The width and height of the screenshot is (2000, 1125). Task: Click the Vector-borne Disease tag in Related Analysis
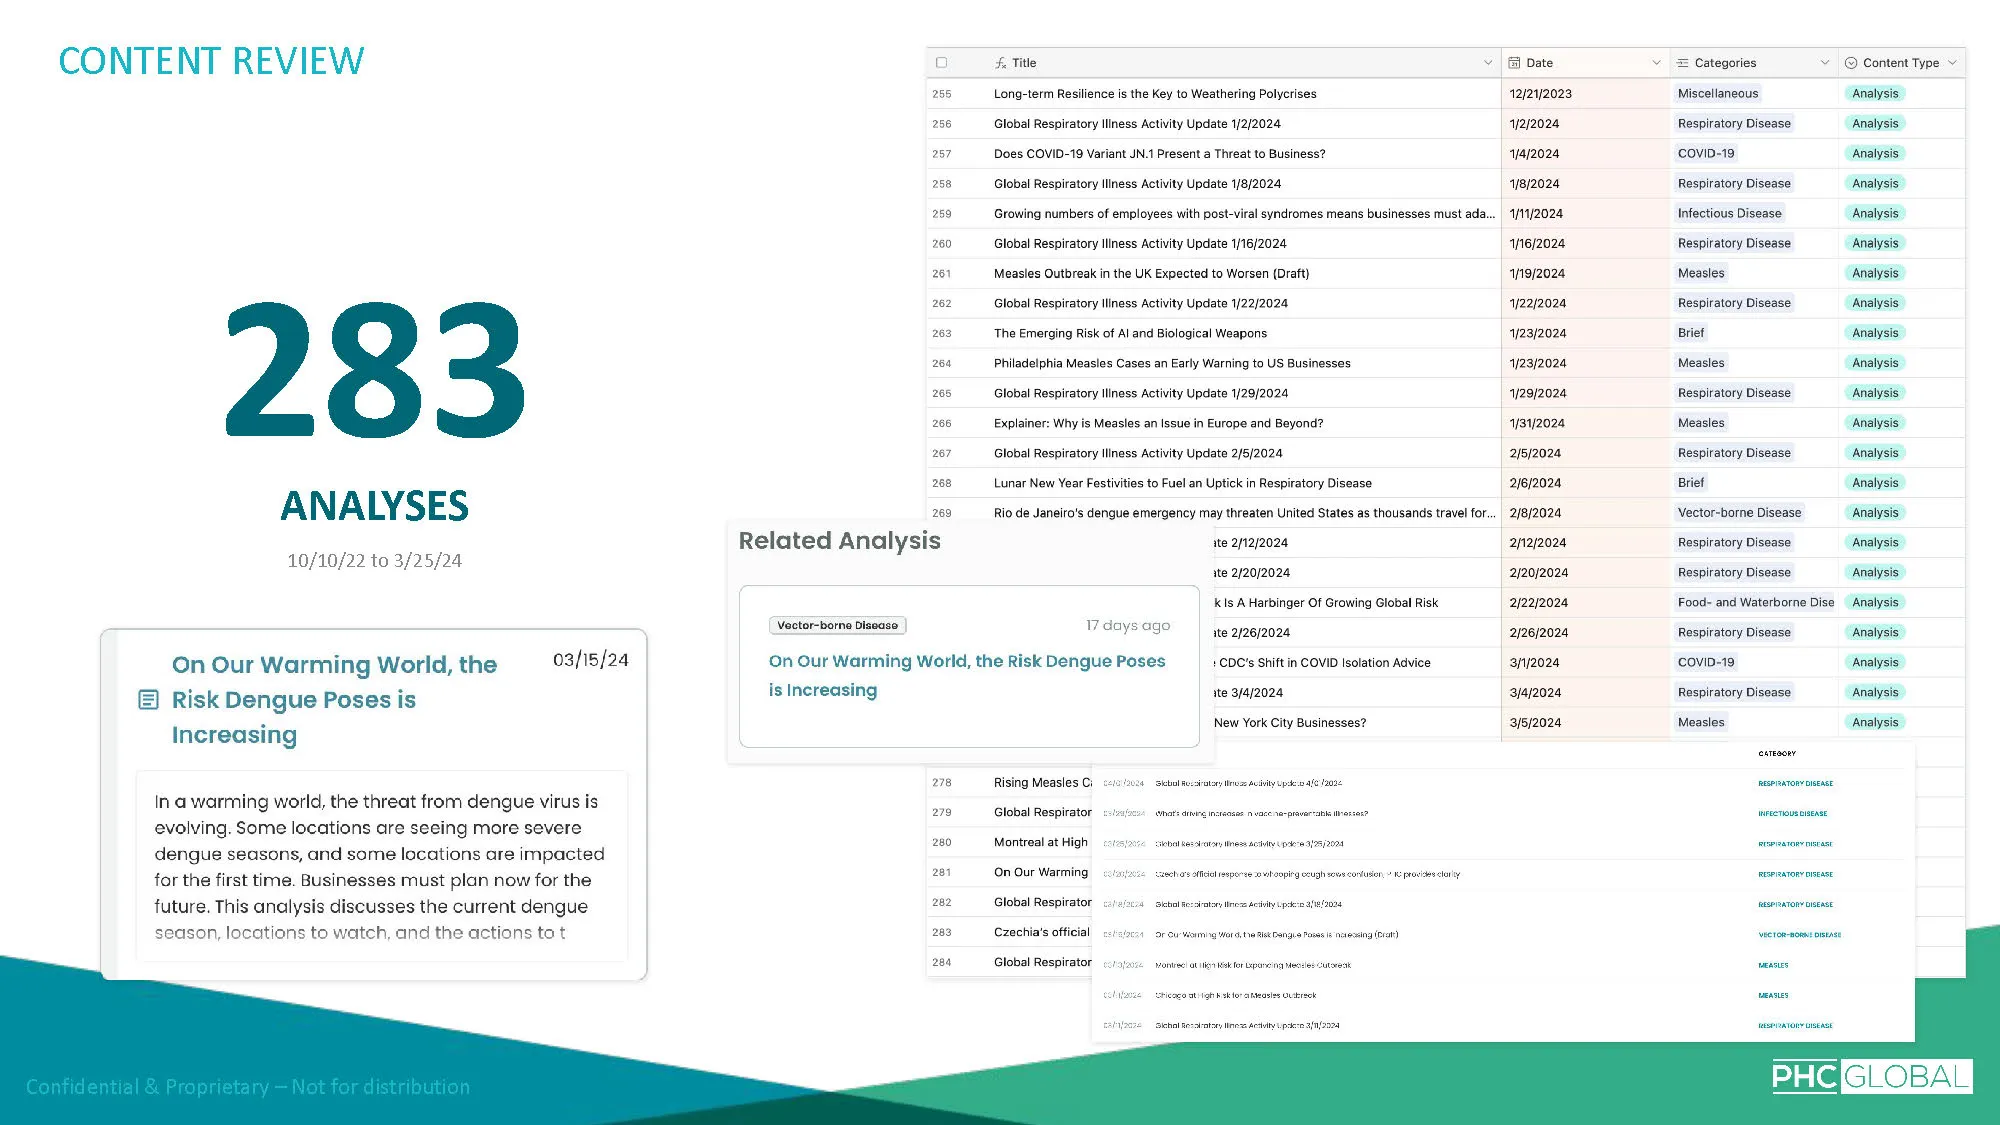point(837,626)
